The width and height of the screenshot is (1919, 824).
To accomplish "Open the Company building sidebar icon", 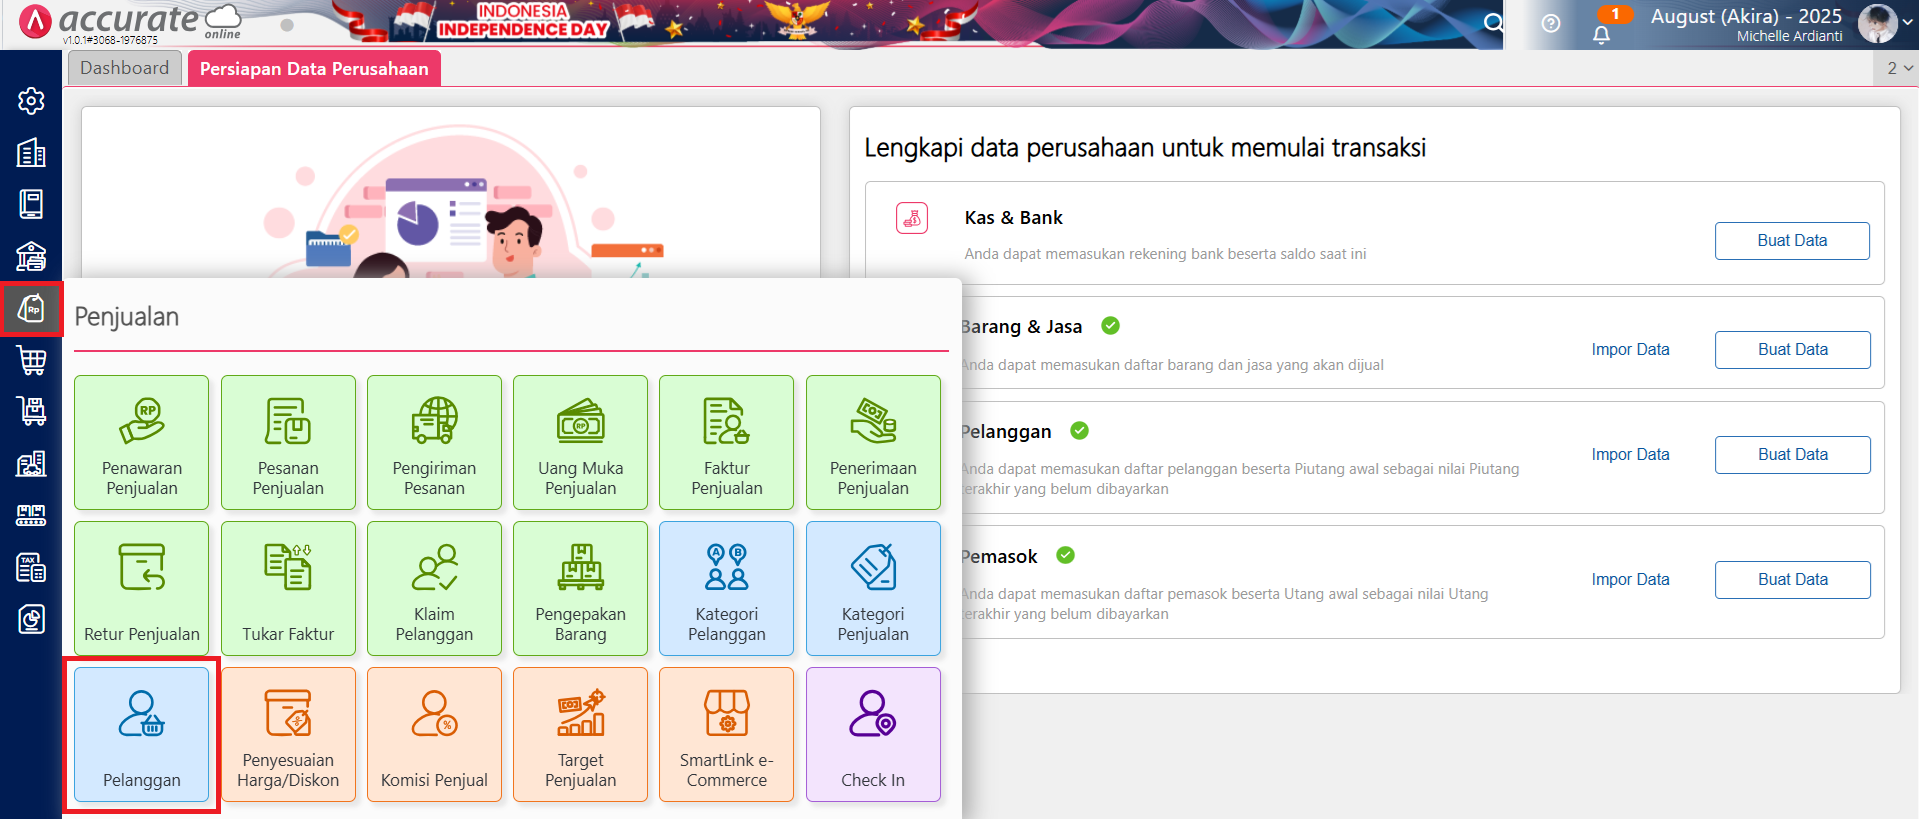I will pyautogui.click(x=31, y=152).
